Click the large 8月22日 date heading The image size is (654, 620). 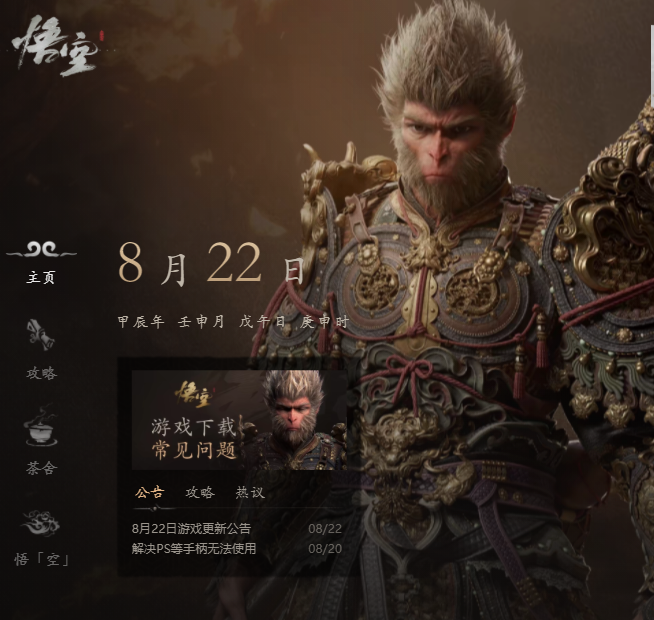(x=211, y=264)
